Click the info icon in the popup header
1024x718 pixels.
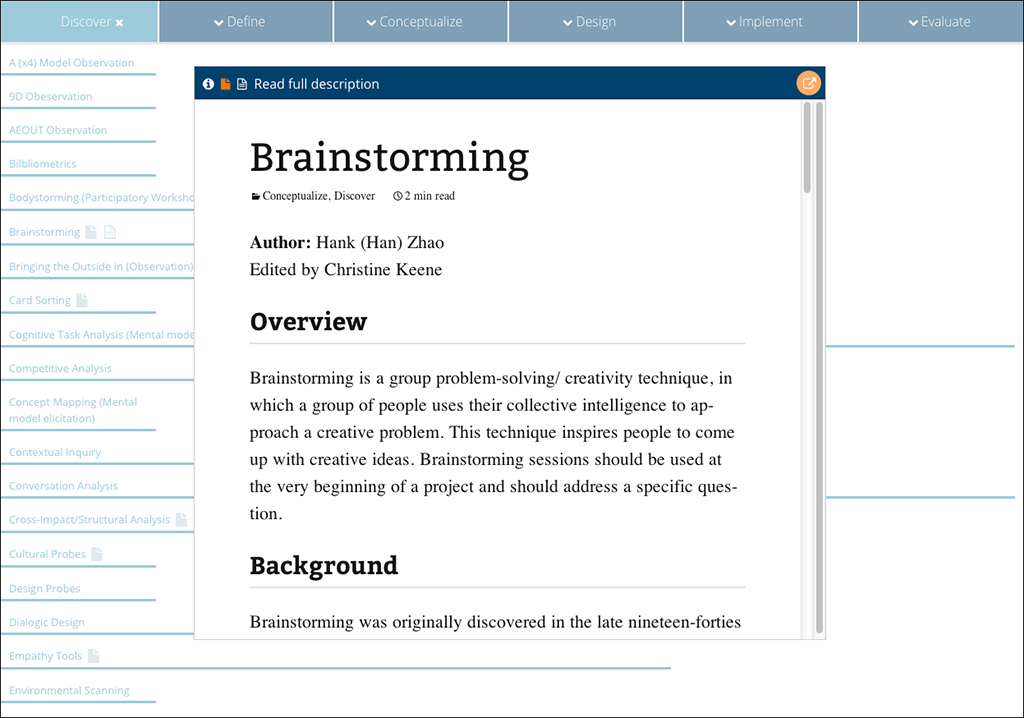click(x=208, y=84)
